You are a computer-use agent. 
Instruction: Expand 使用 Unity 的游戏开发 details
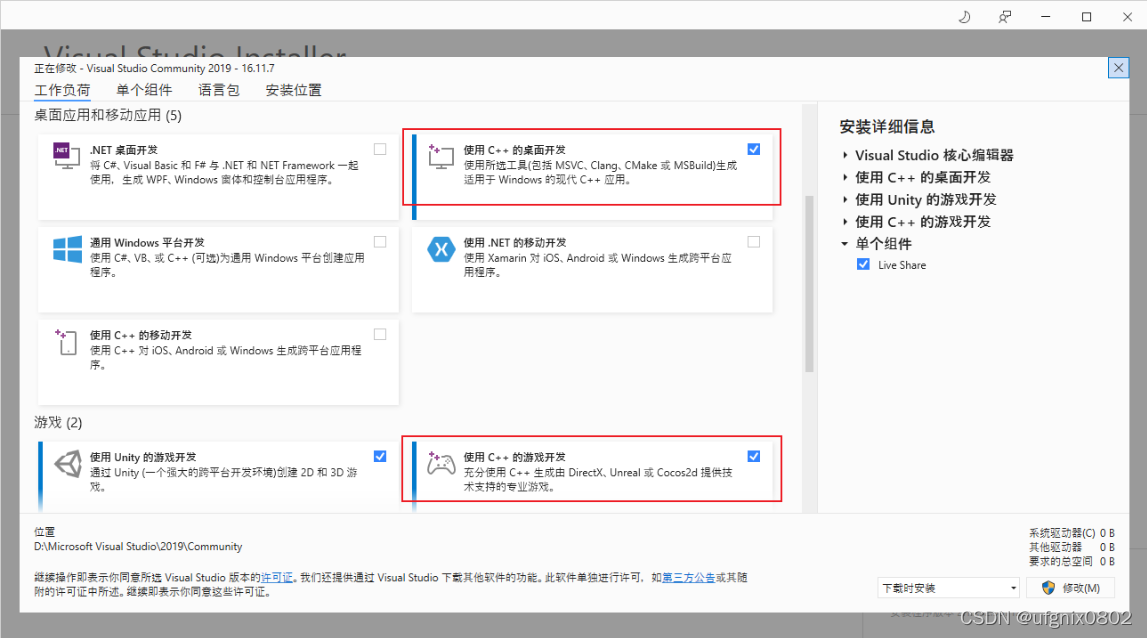coord(845,200)
